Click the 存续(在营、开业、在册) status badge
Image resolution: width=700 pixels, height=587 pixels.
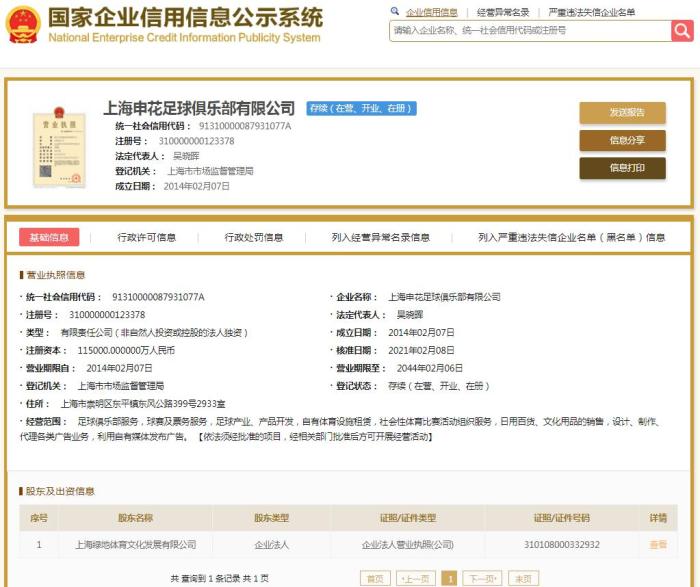361,108
